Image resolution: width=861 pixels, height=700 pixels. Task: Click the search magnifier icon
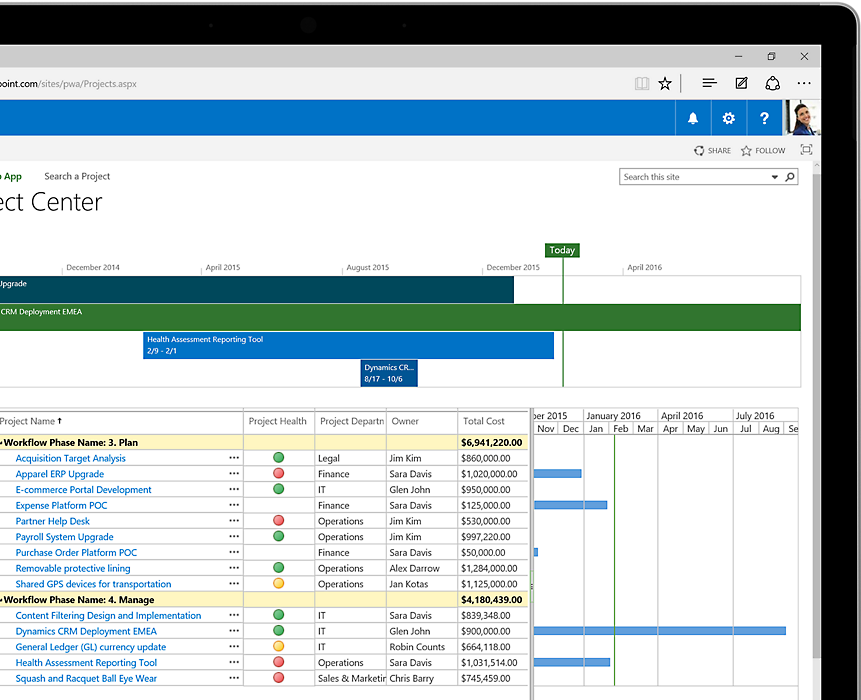790,177
